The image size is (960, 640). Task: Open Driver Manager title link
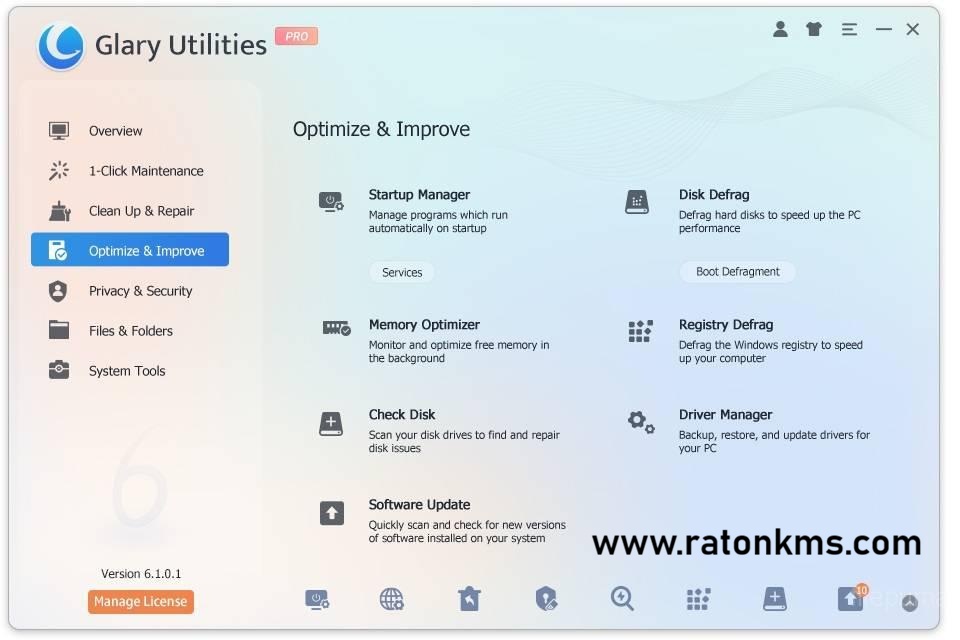725,415
